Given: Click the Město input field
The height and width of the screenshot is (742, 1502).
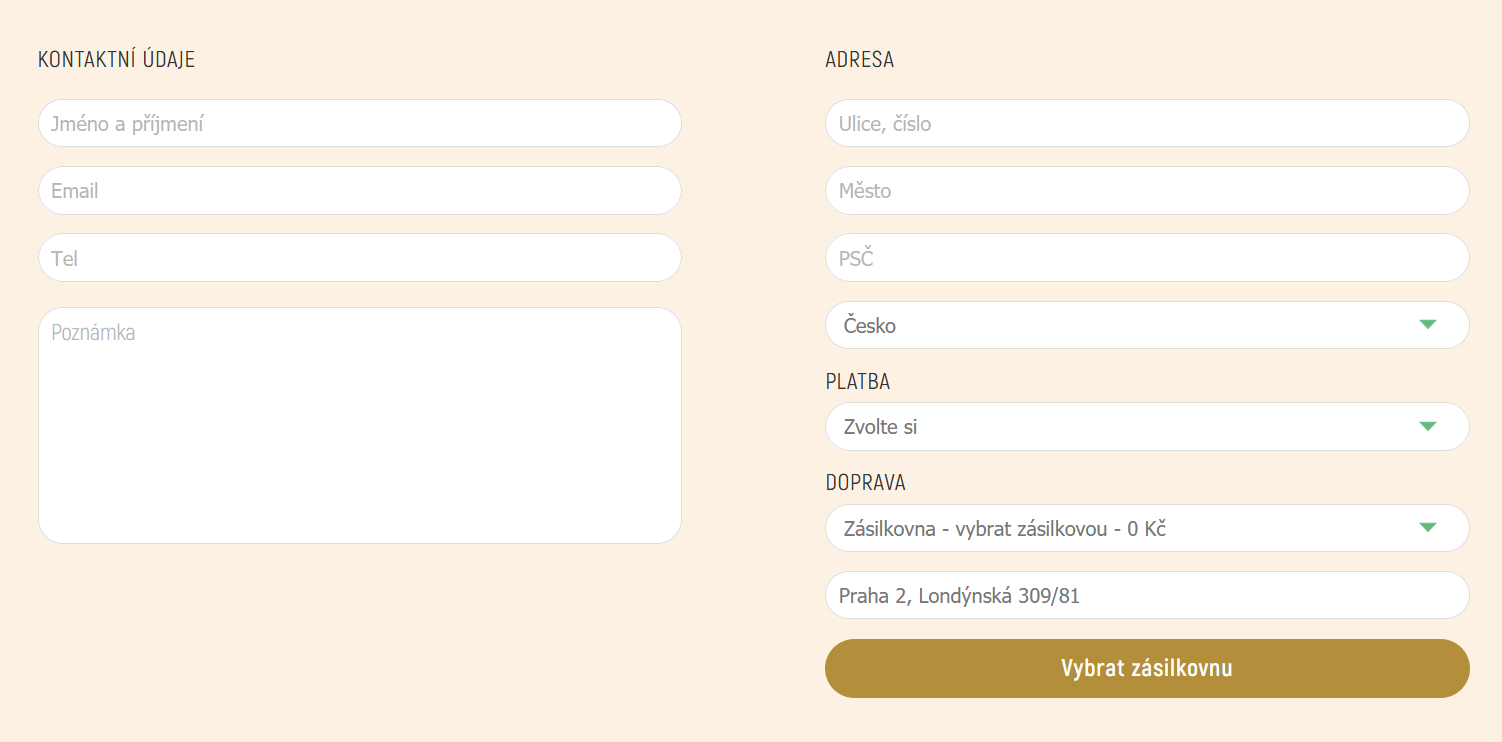Looking at the screenshot, I should (1147, 190).
